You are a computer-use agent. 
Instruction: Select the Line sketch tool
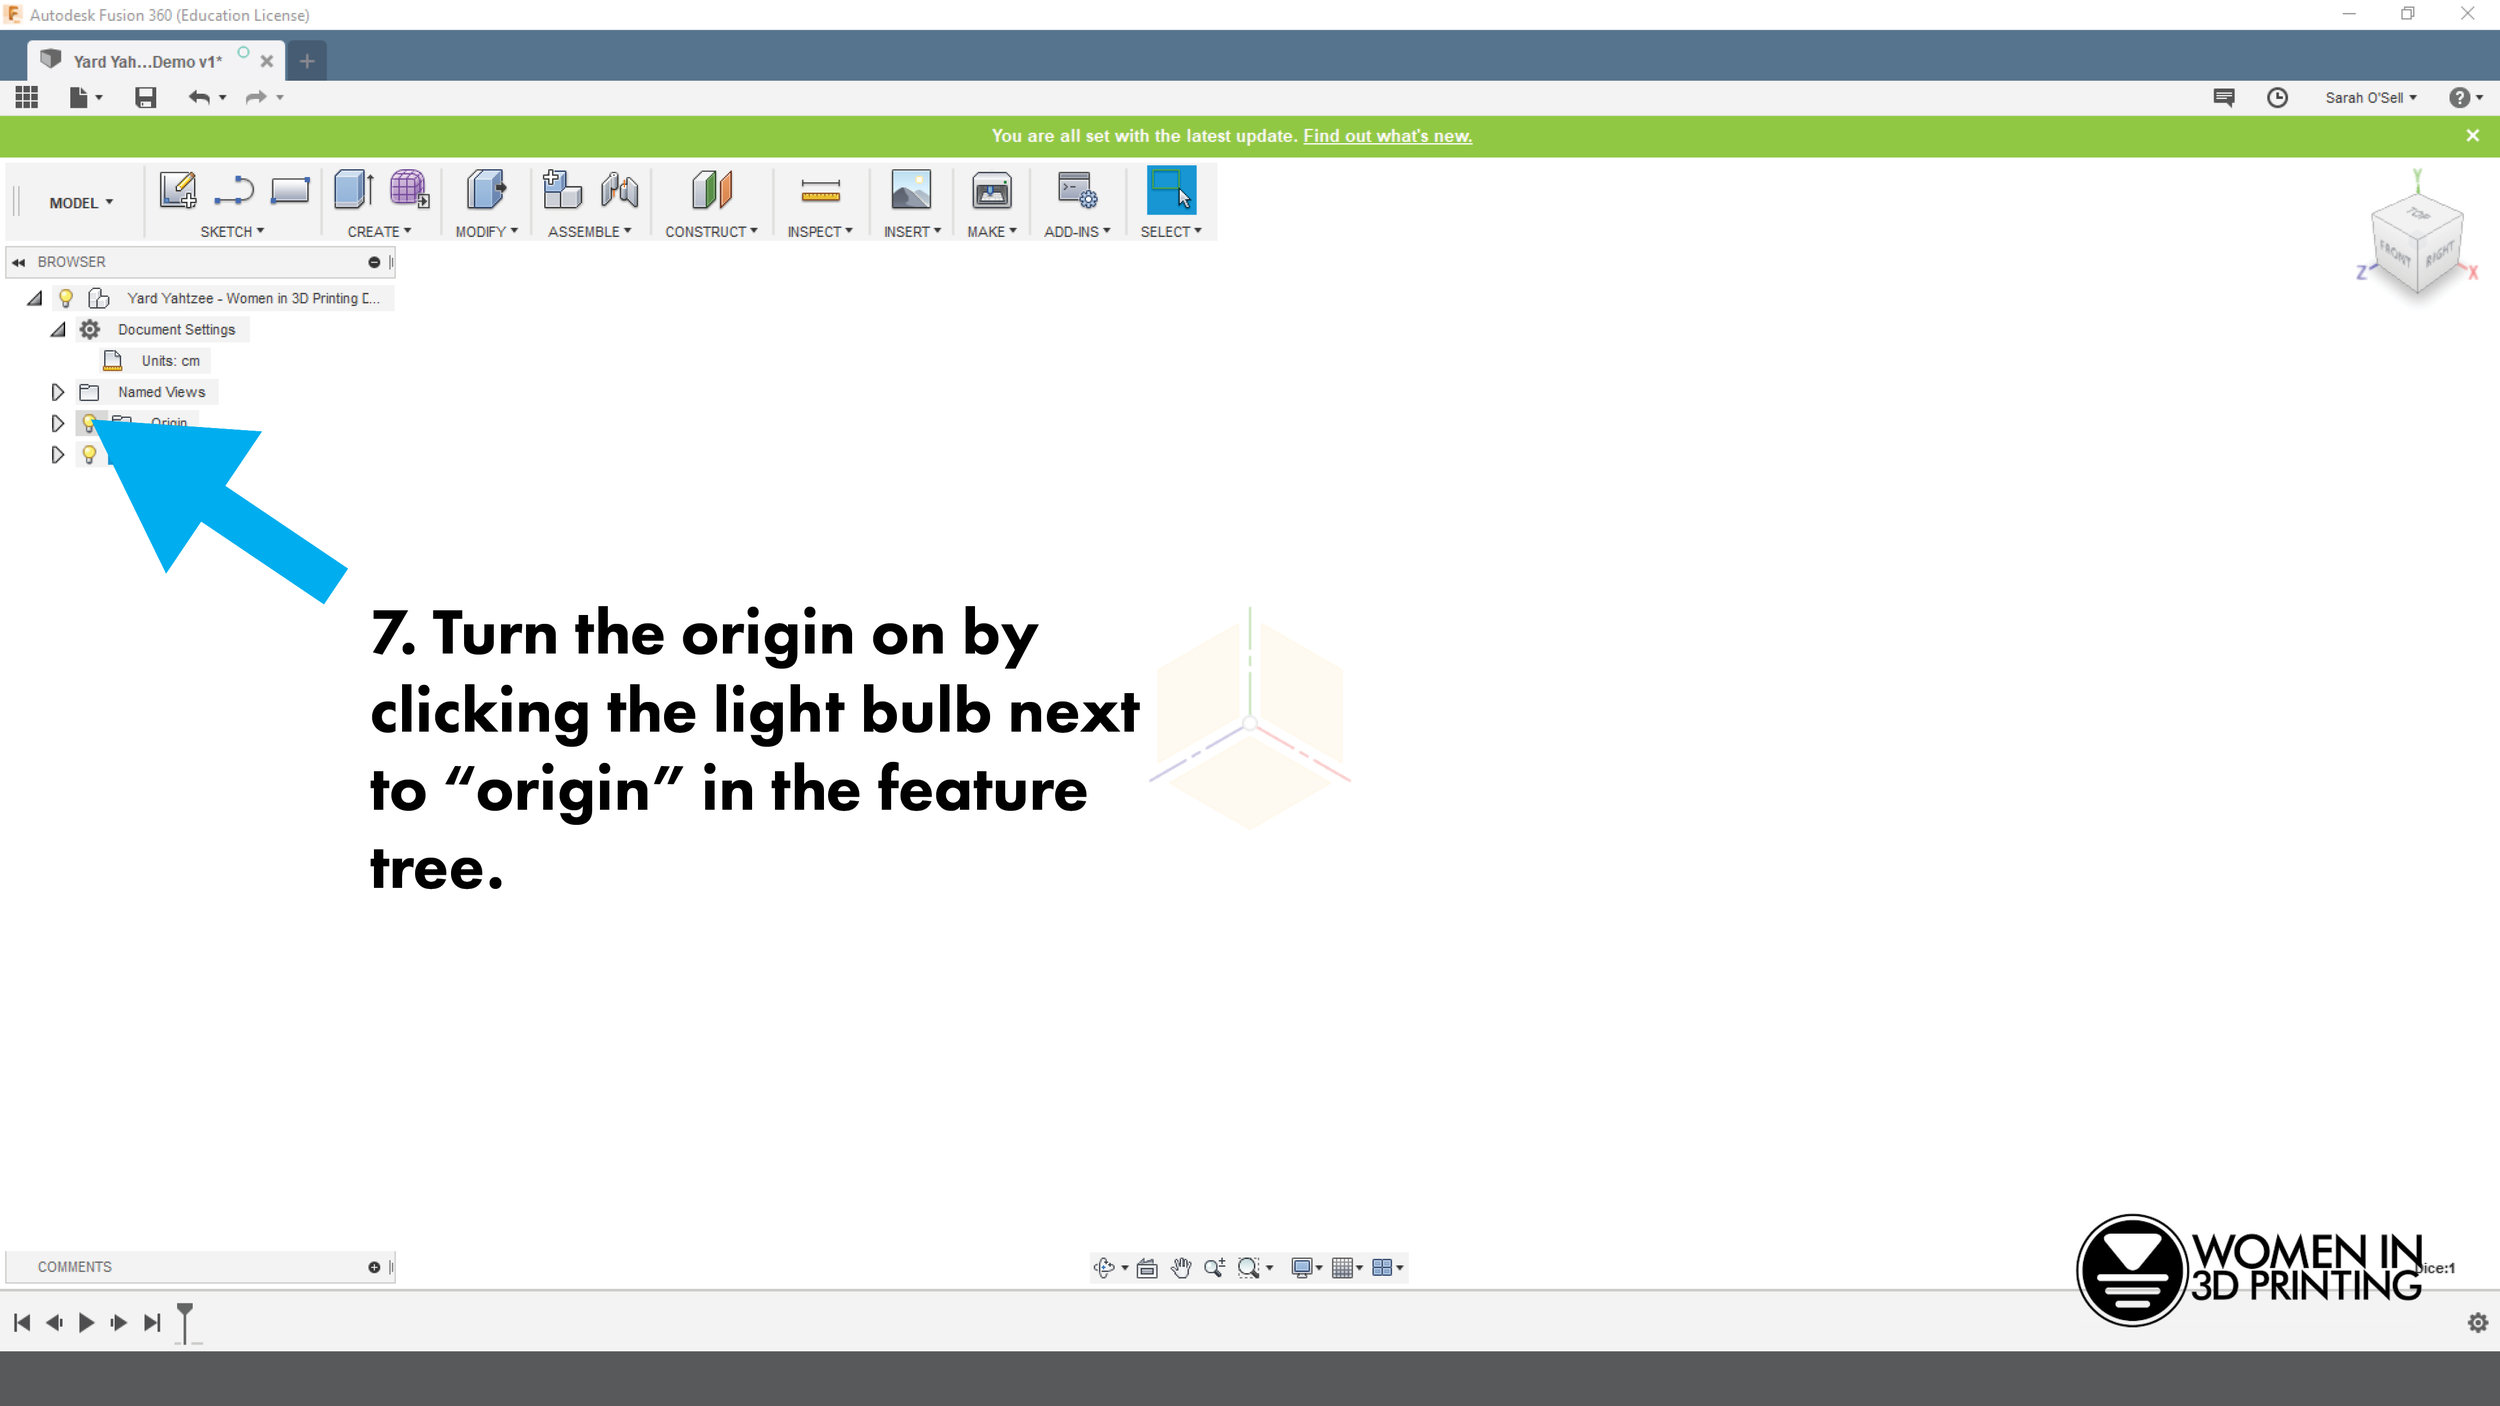point(234,190)
